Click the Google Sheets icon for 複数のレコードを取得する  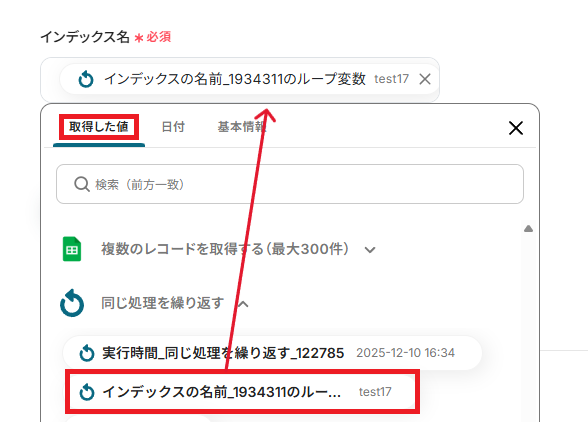72,249
